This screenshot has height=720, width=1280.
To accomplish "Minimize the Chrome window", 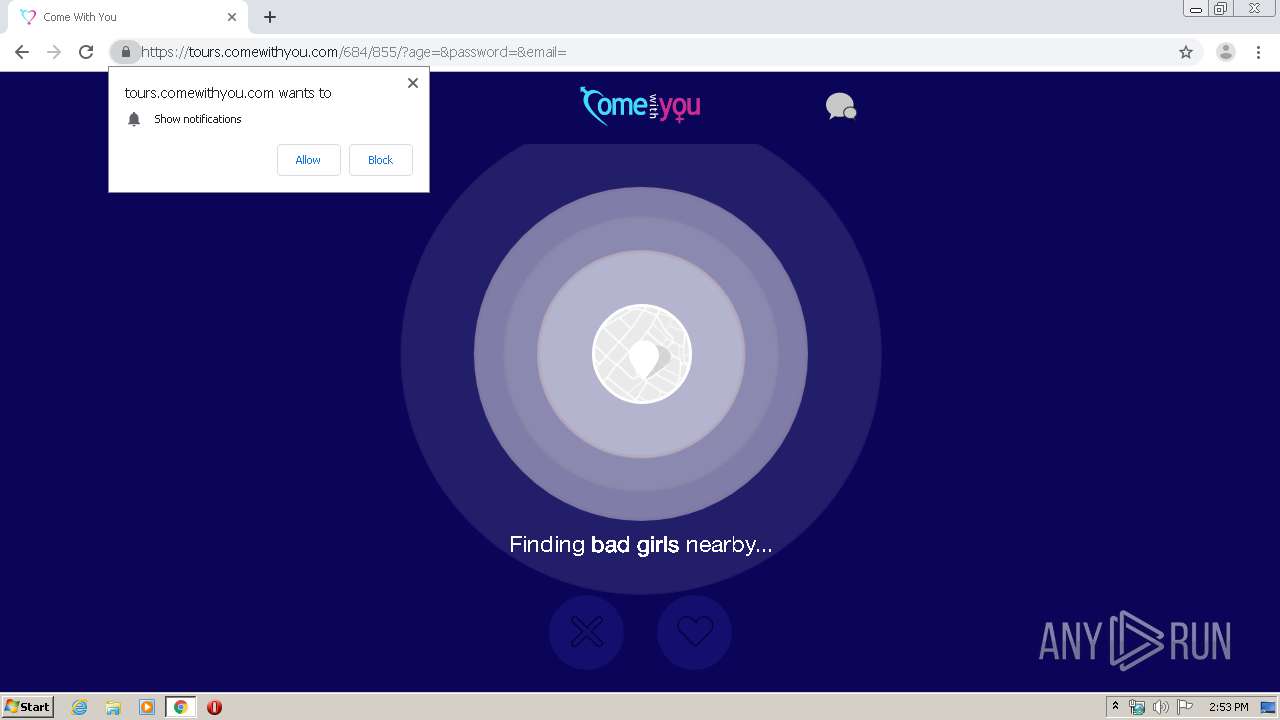I will pos(1196,9).
